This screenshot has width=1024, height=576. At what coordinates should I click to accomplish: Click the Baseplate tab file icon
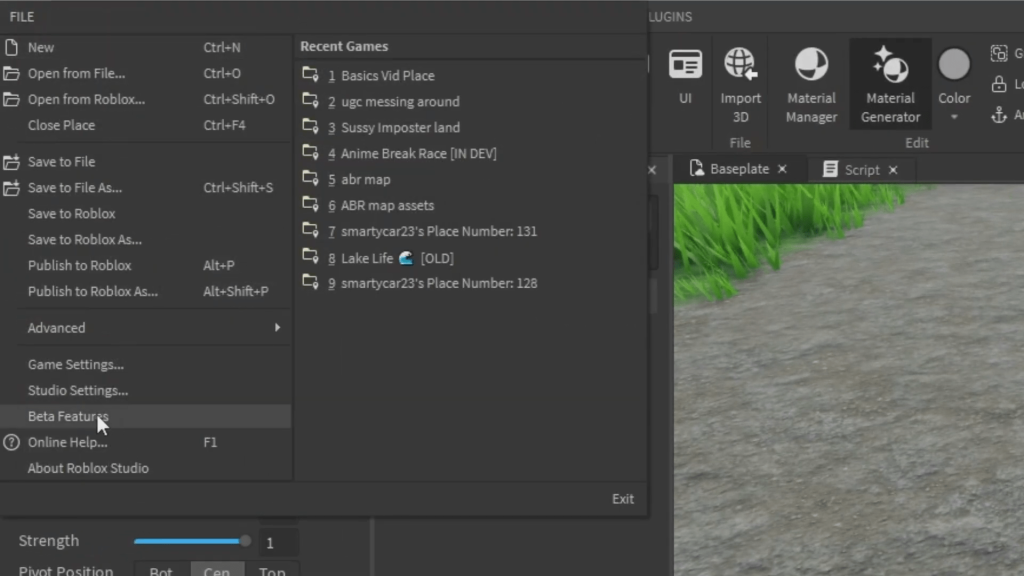(697, 168)
